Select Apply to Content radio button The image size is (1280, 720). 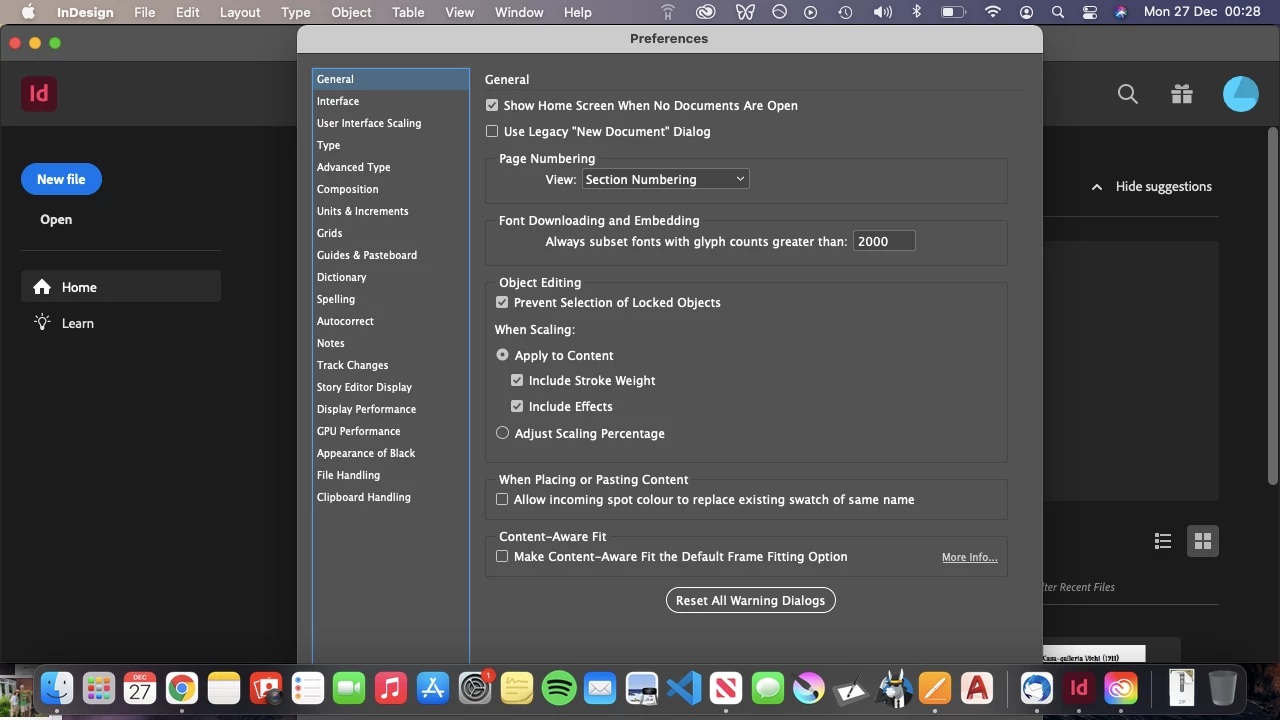pos(502,355)
